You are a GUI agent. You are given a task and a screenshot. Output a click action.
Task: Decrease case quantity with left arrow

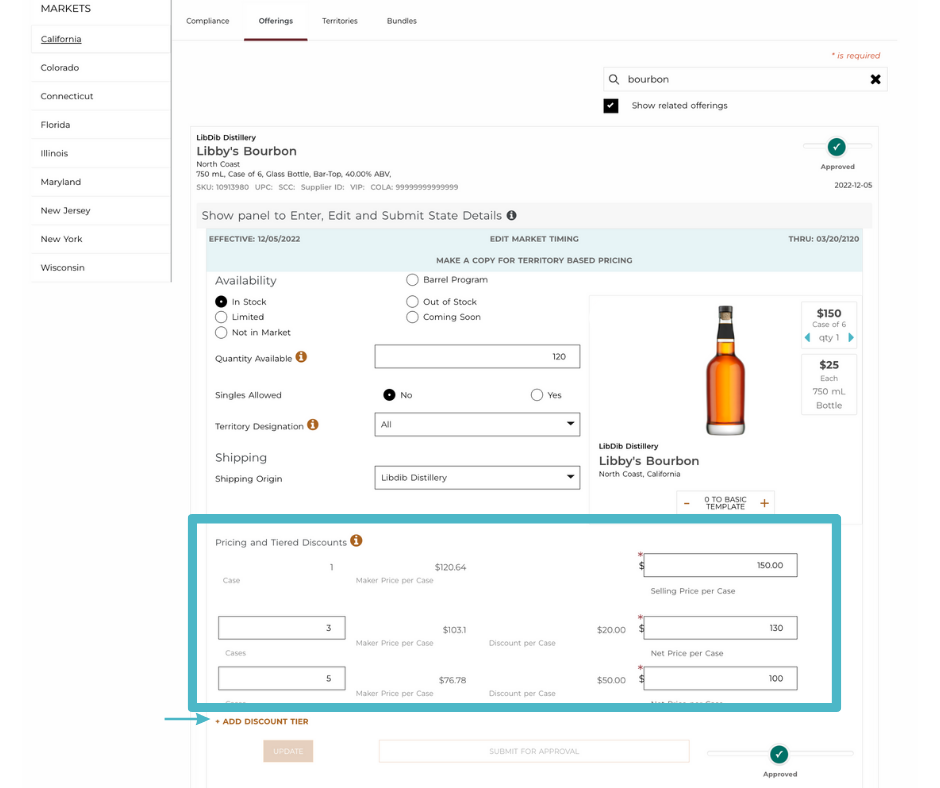point(808,338)
